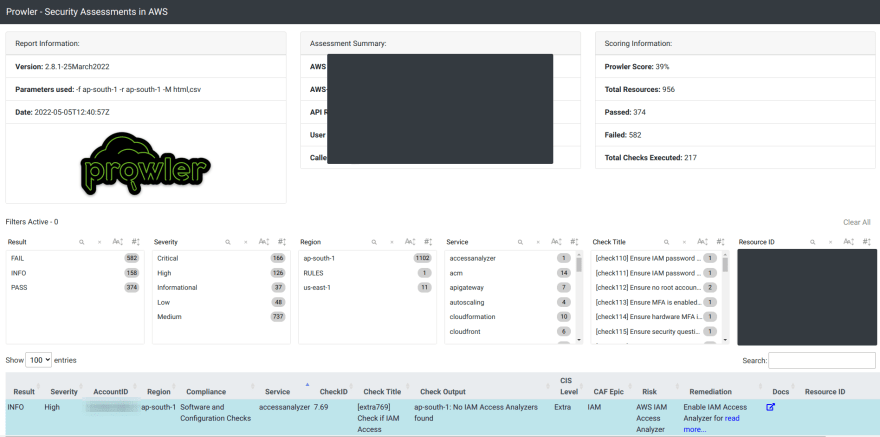Sort Resource ID filter by count

point(867,242)
